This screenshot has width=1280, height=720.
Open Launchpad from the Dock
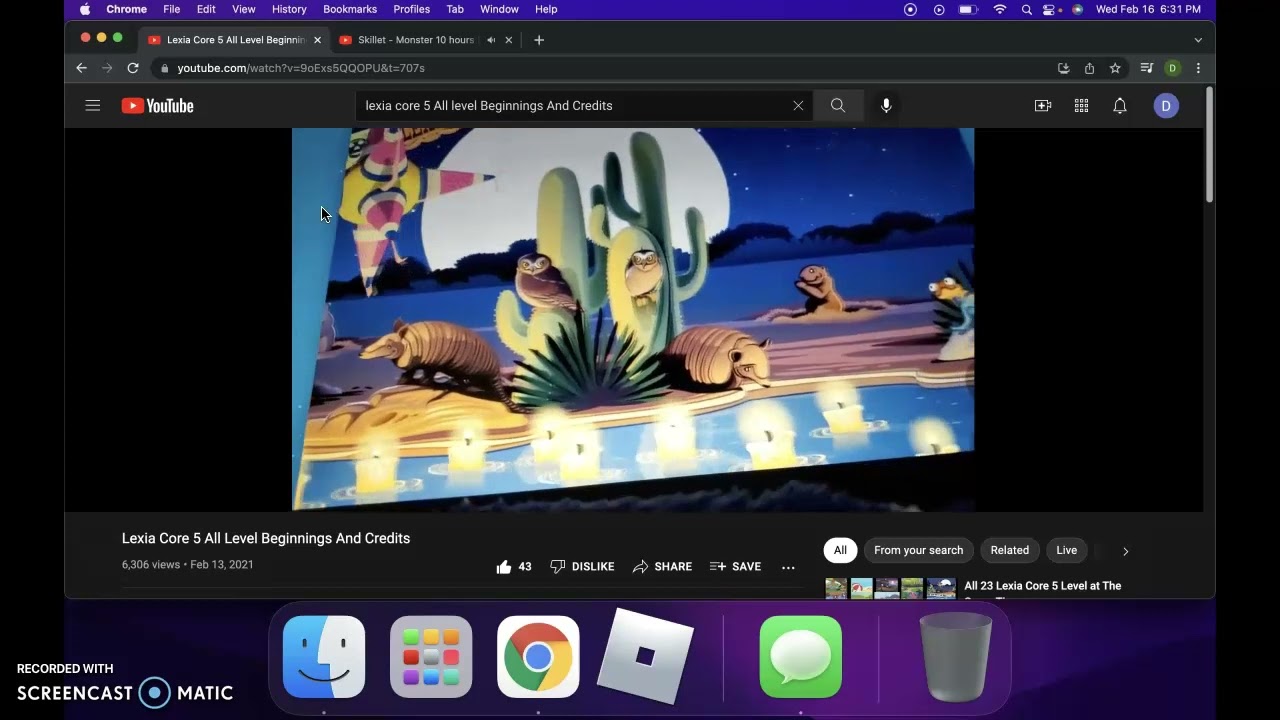pyautogui.click(x=431, y=657)
